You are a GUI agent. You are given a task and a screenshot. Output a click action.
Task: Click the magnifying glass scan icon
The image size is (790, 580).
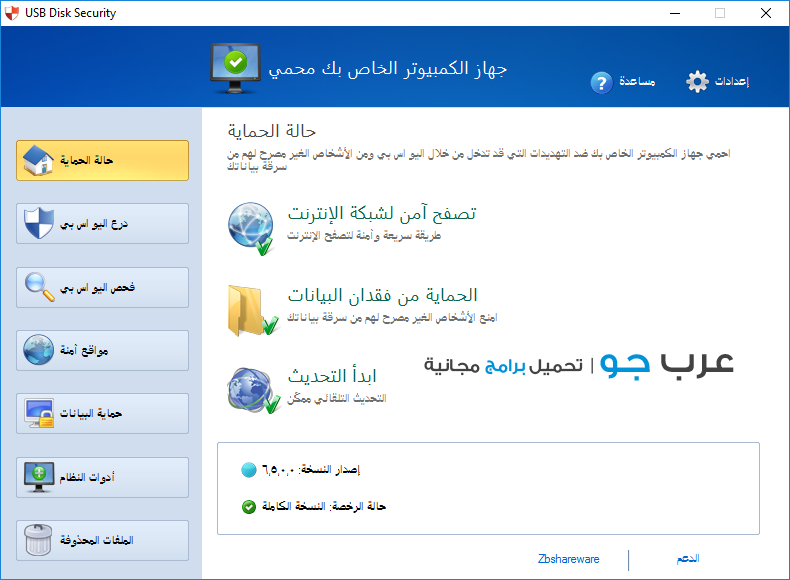pyautogui.click(x=39, y=287)
